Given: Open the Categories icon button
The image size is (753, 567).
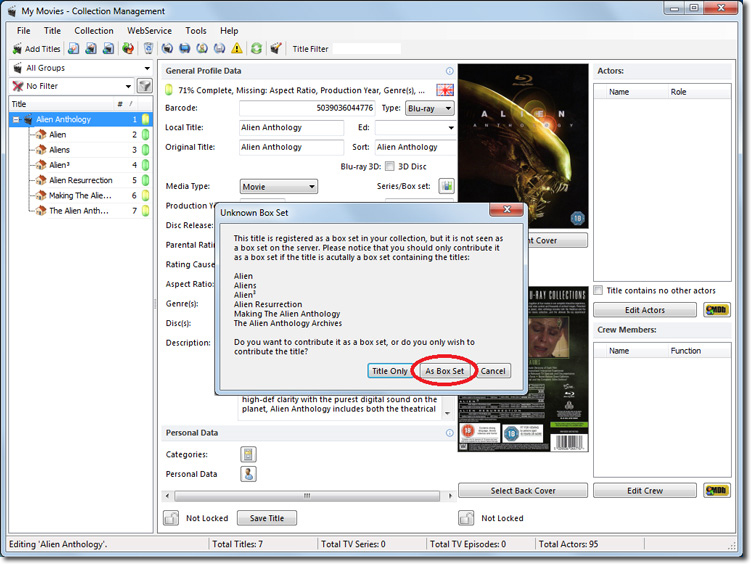Looking at the screenshot, I should [x=248, y=454].
